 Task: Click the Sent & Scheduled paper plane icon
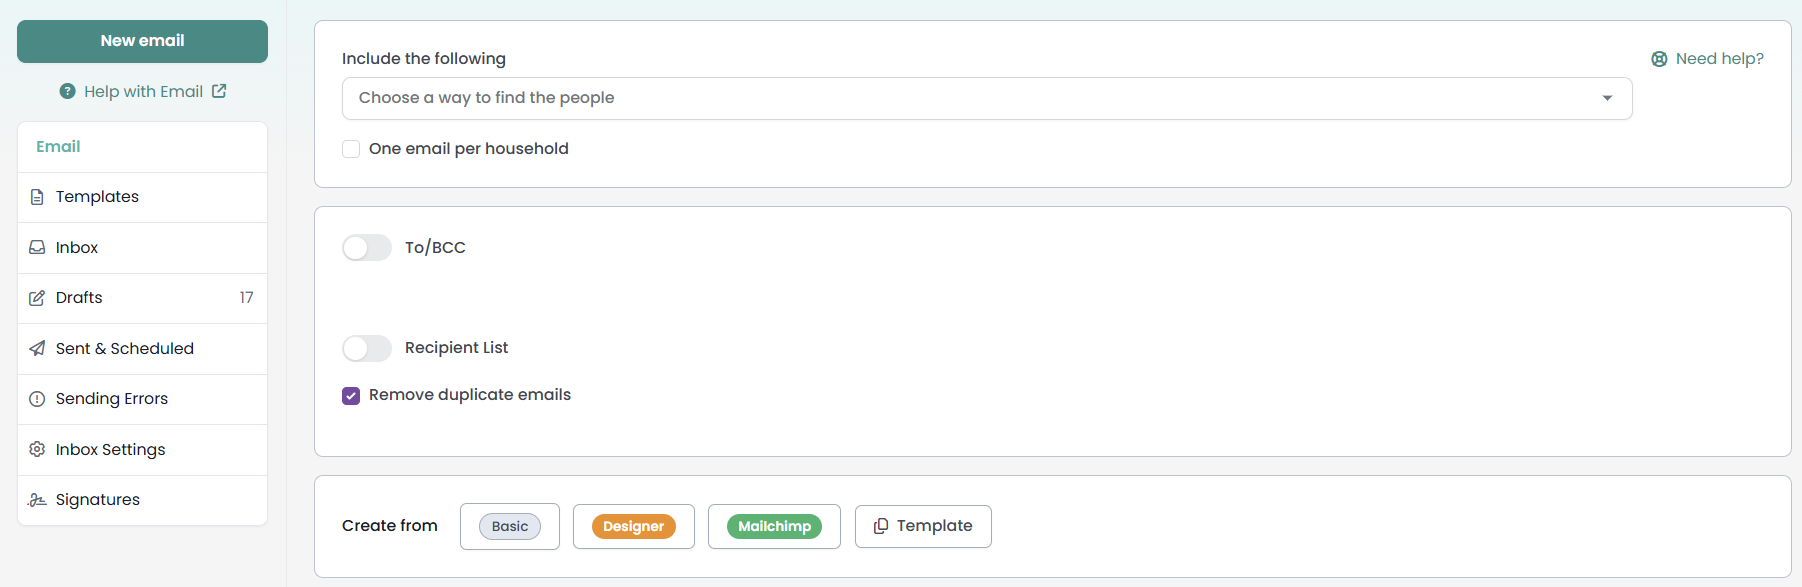pyautogui.click(x=37, y=348)
